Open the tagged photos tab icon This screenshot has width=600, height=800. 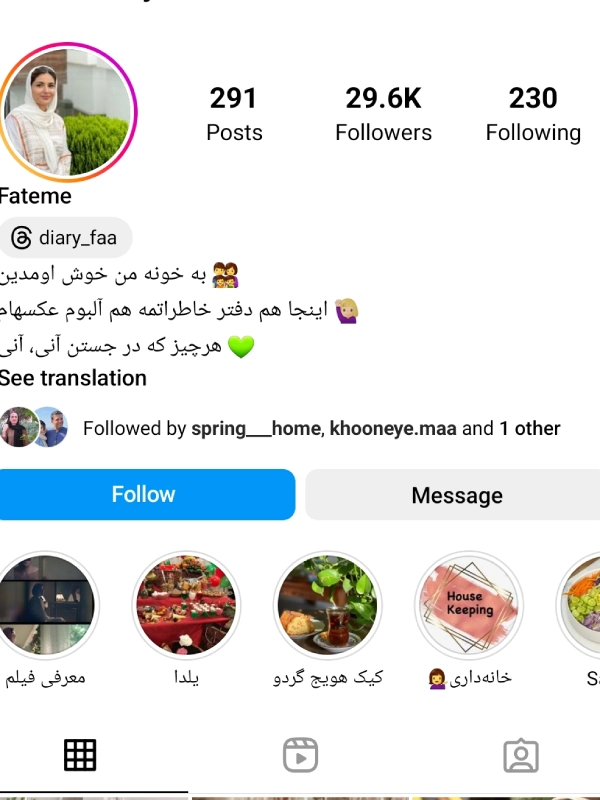pyautogui.click(x=521, y=755)
